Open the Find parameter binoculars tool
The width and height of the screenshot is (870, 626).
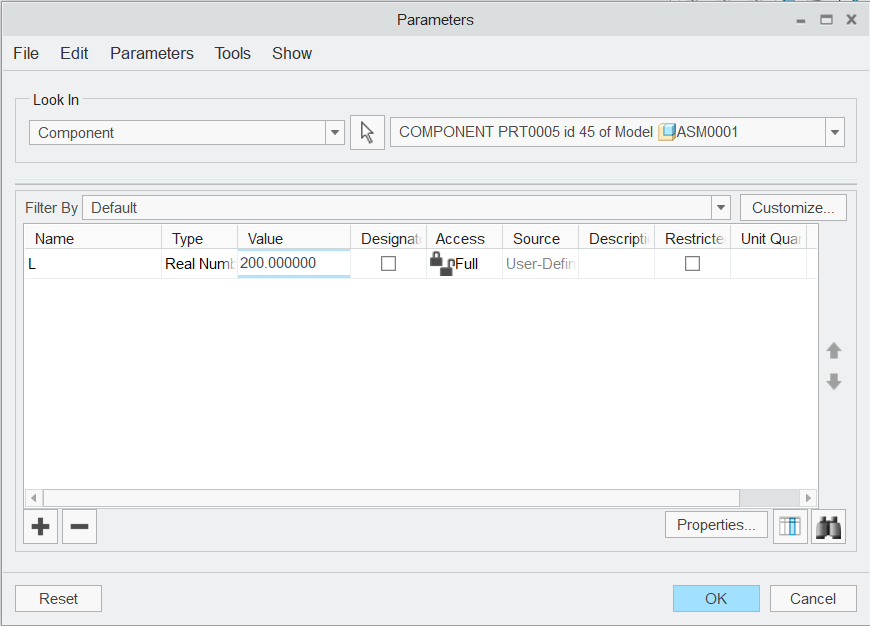point(828,525)
